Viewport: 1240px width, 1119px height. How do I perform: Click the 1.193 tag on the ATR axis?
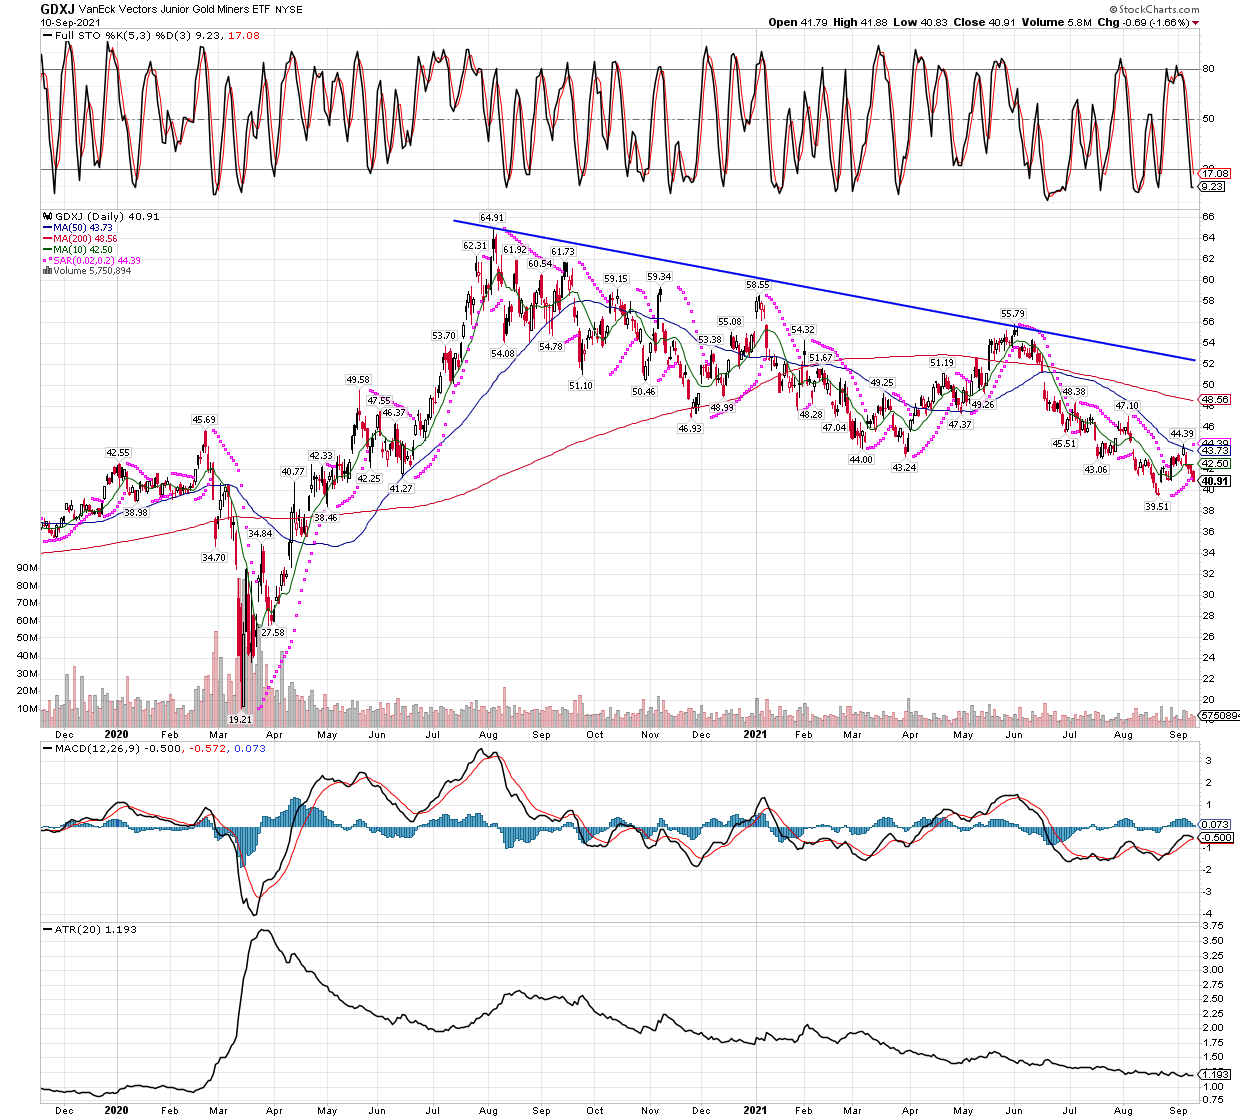point(1214,1075)
